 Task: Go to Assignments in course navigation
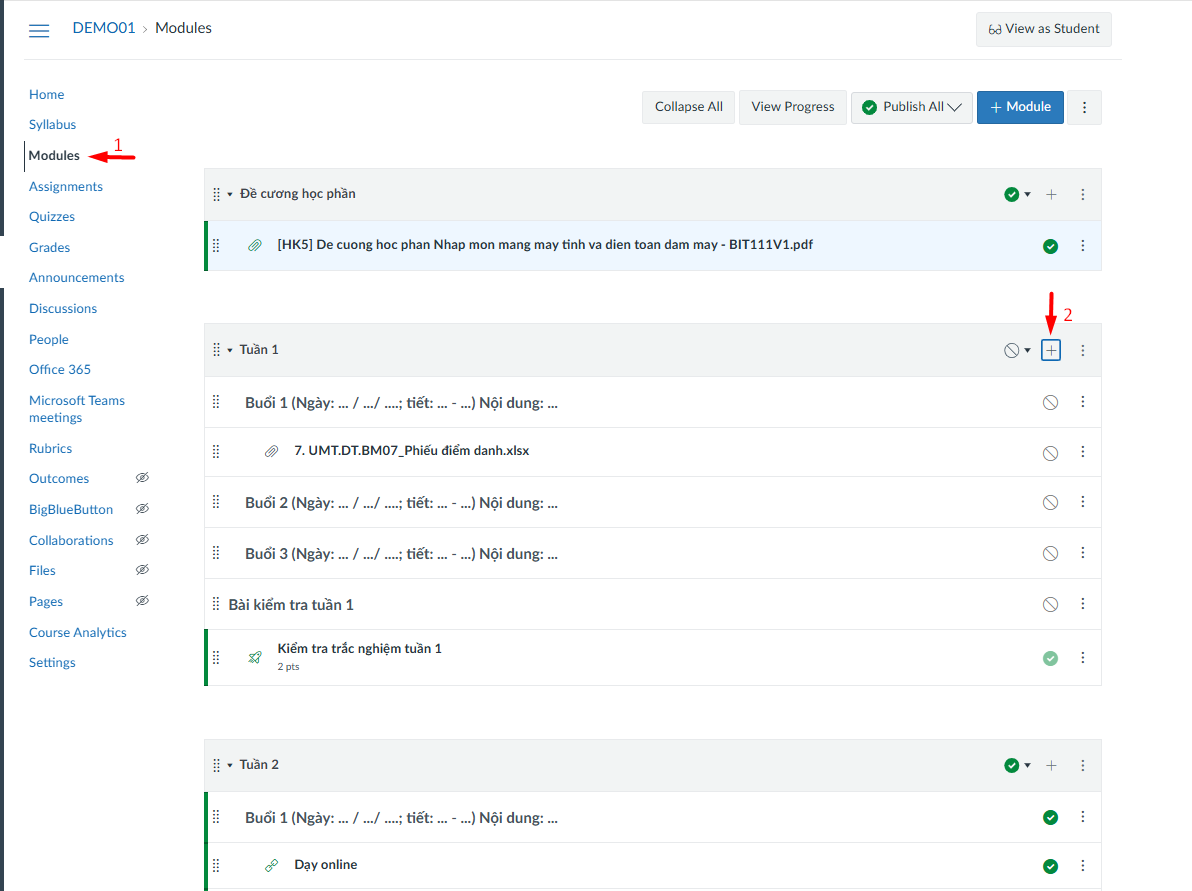66,187
